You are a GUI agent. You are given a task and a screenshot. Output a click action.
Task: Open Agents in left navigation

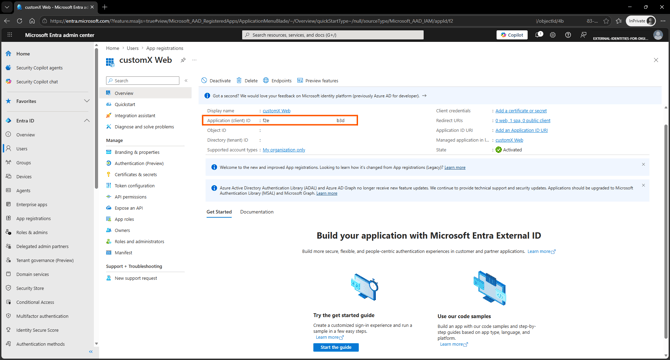[23, 191]
